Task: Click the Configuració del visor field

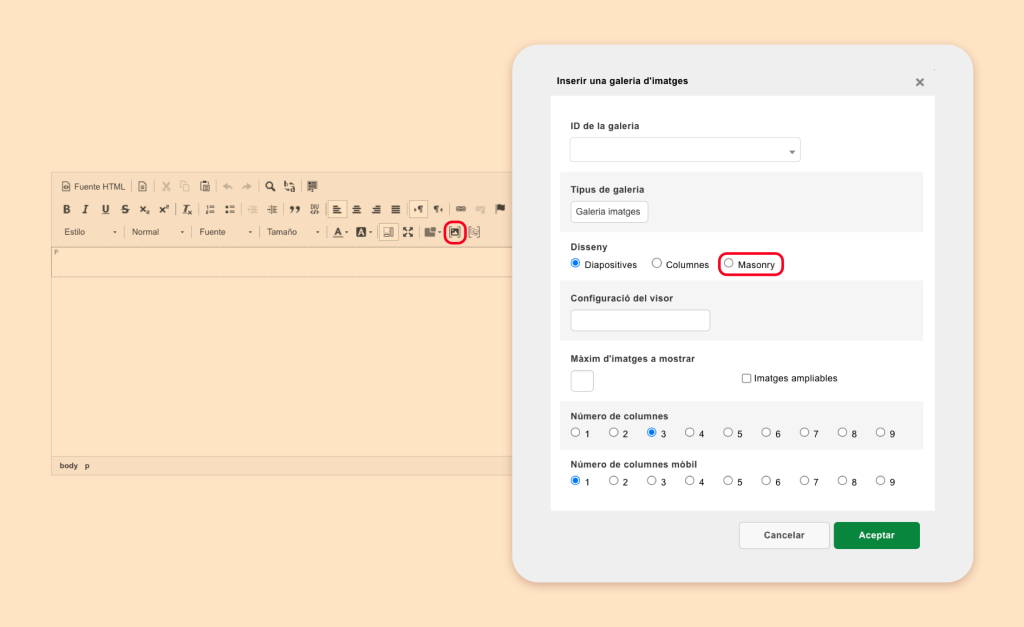Action: pyautogui.click(x=640, y=320)
